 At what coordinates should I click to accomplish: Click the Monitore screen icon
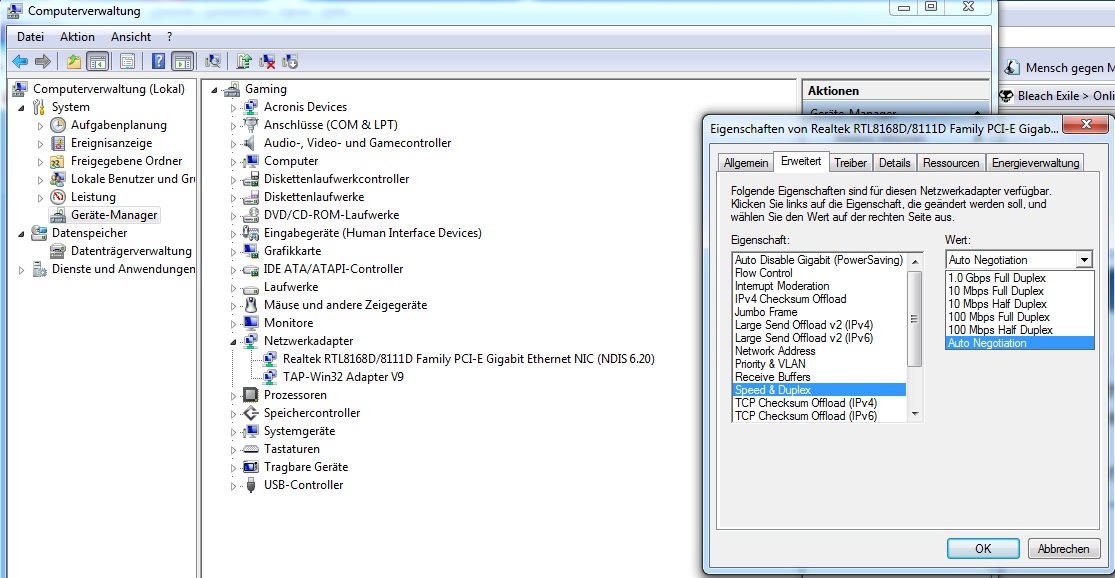250,323
